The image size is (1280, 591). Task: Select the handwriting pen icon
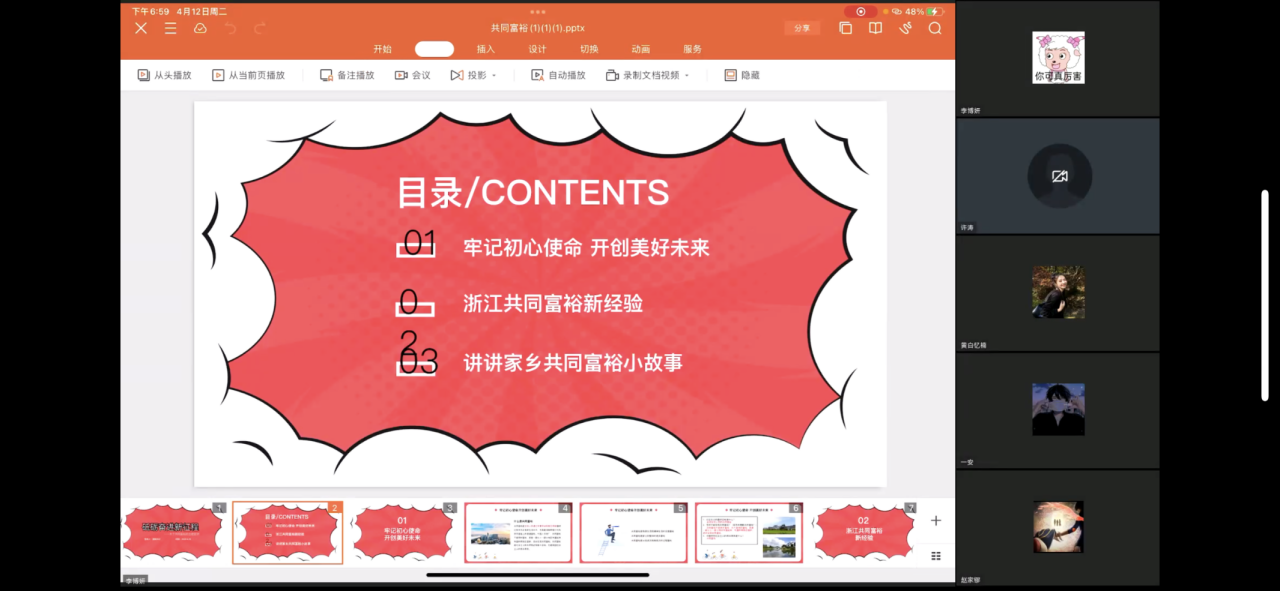pos(905,28)
